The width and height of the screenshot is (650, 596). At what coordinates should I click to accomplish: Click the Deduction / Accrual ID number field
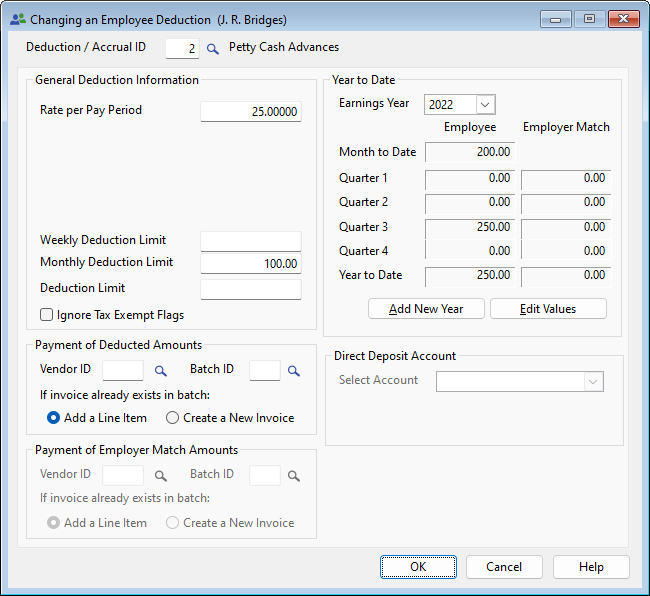pyautogui.click(x=181, y=48)
